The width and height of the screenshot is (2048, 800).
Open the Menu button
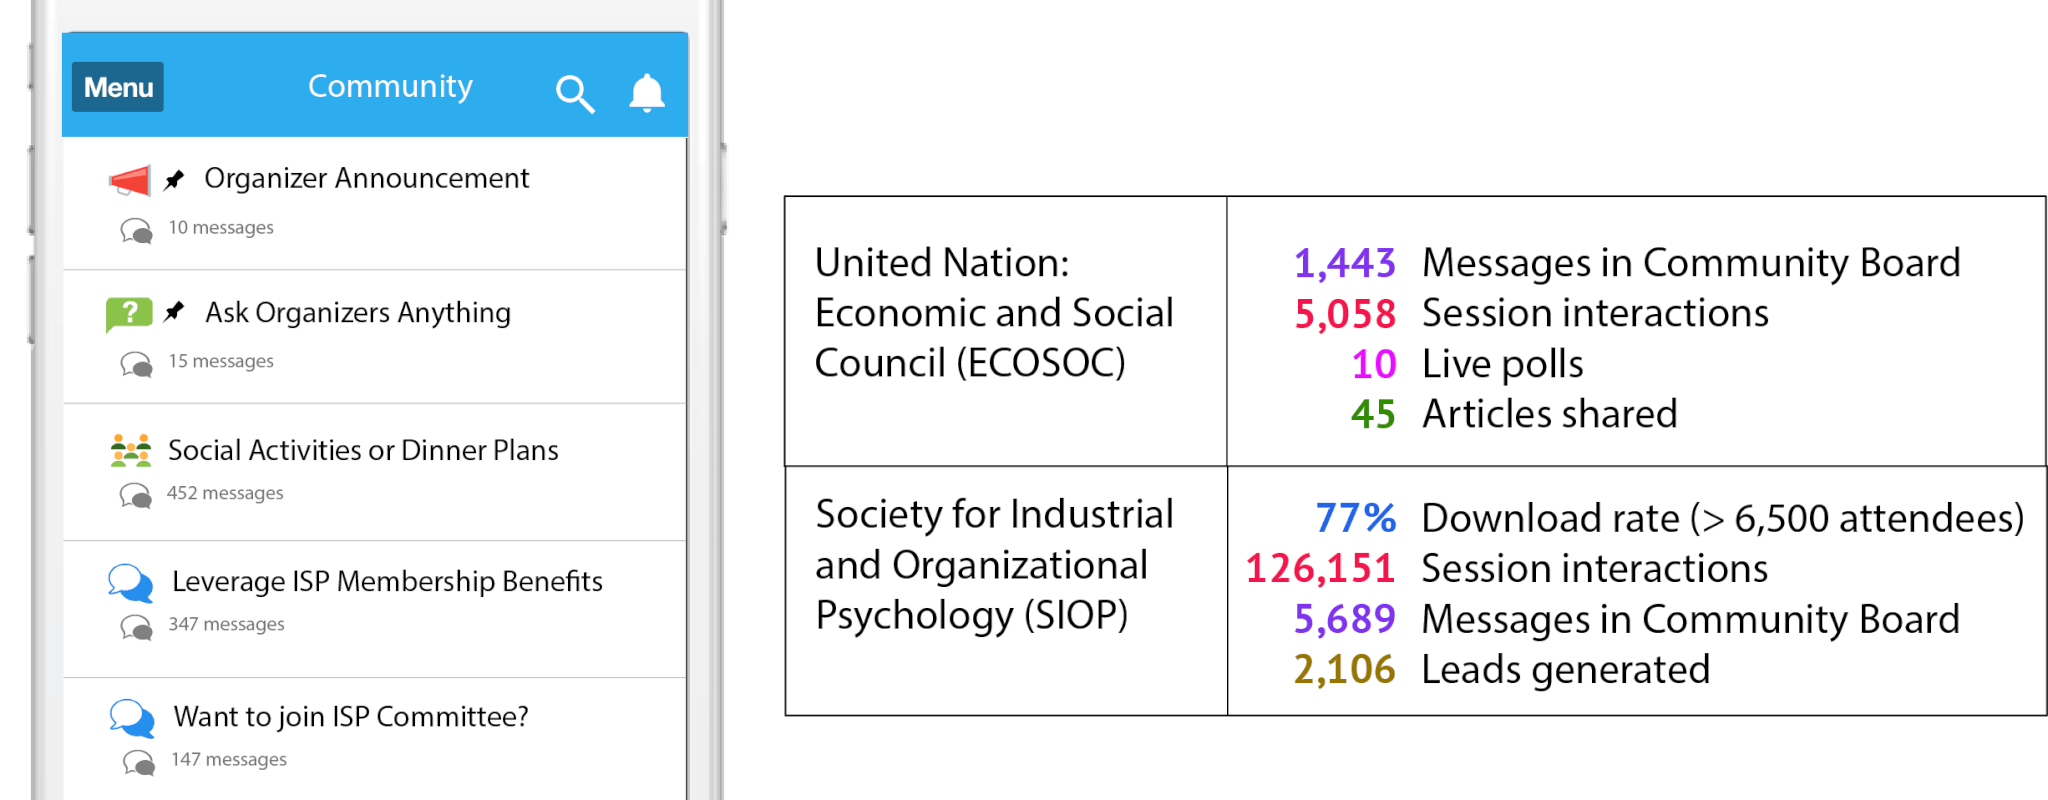pyautogui.click(x=118, y=88)
